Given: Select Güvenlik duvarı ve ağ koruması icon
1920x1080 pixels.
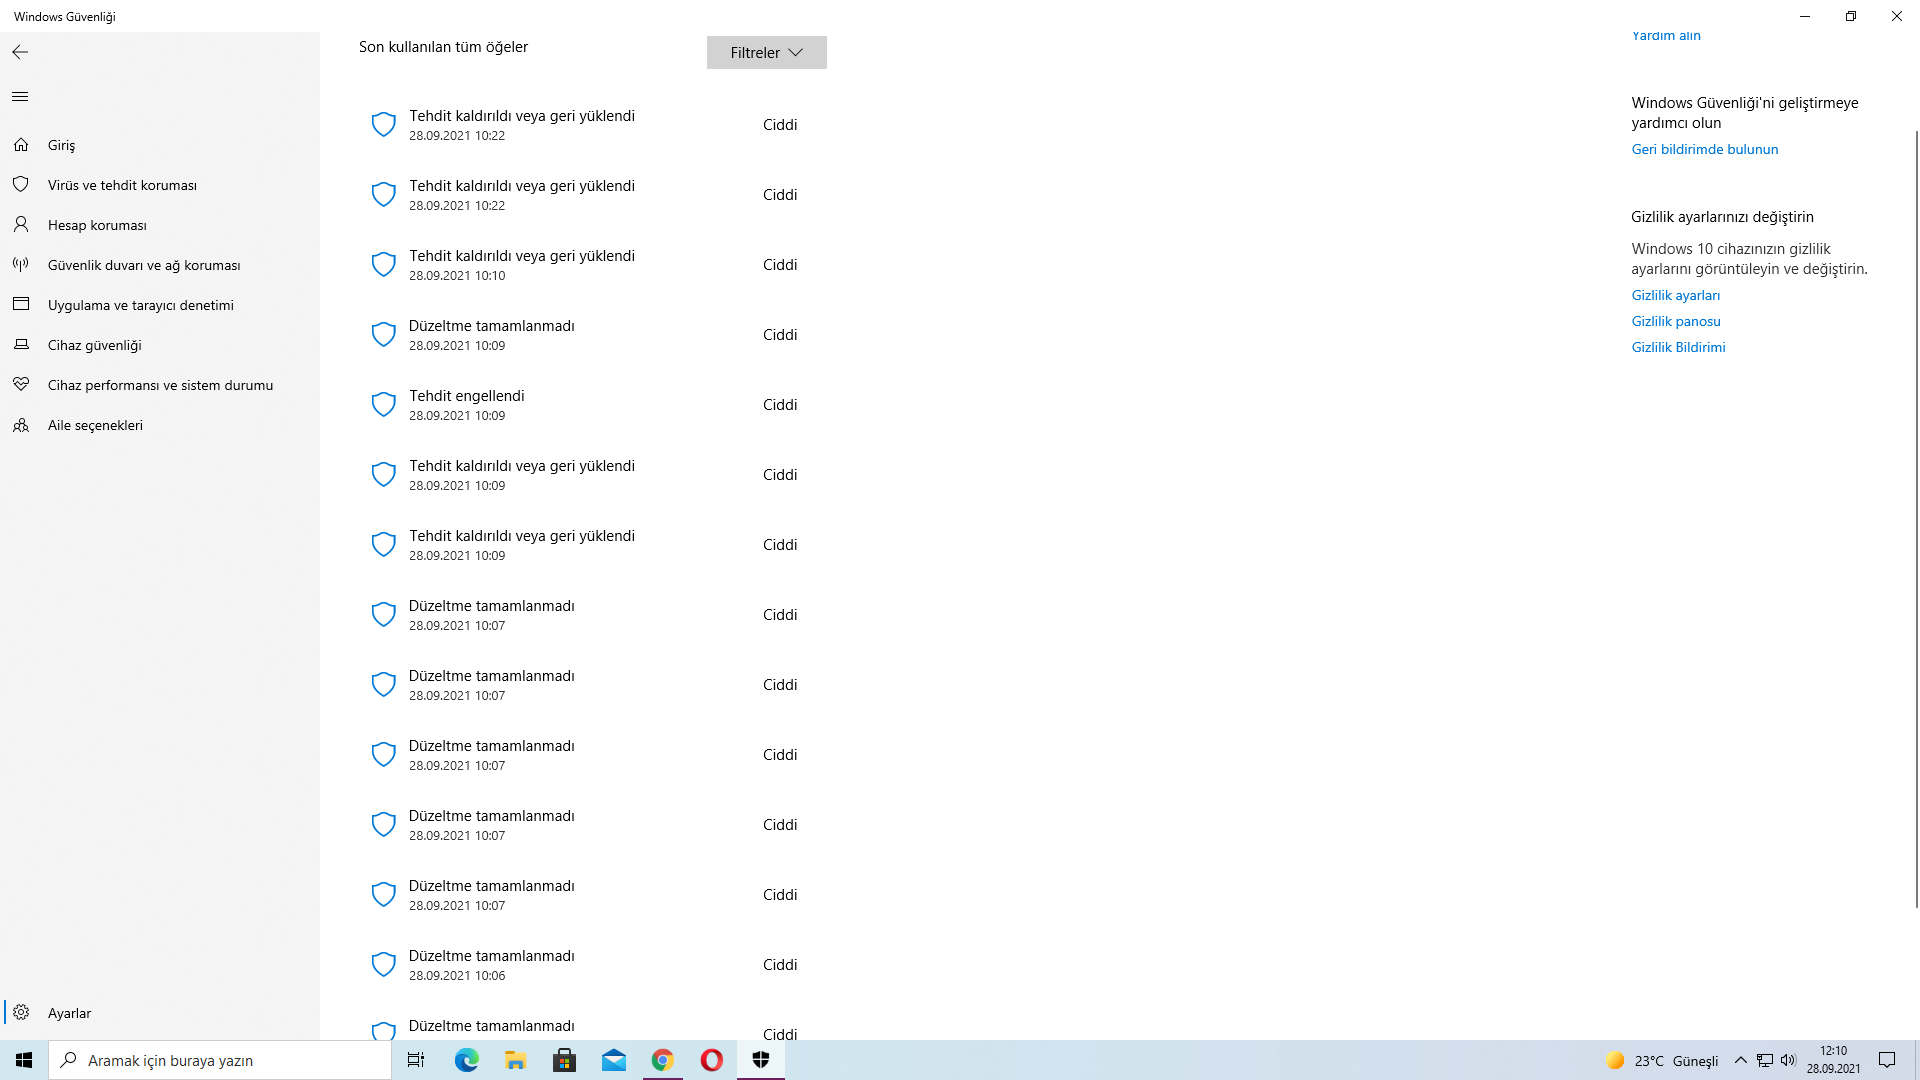Looking at the screenshot, I should (x=21, y=264).
